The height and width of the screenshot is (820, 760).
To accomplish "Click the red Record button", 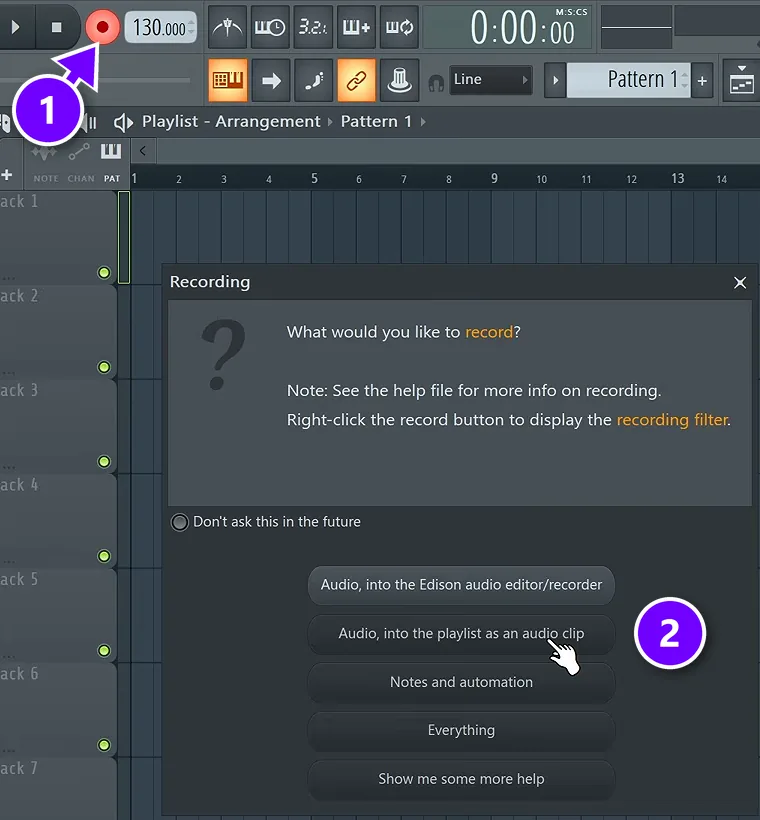I will pos(103,27).
